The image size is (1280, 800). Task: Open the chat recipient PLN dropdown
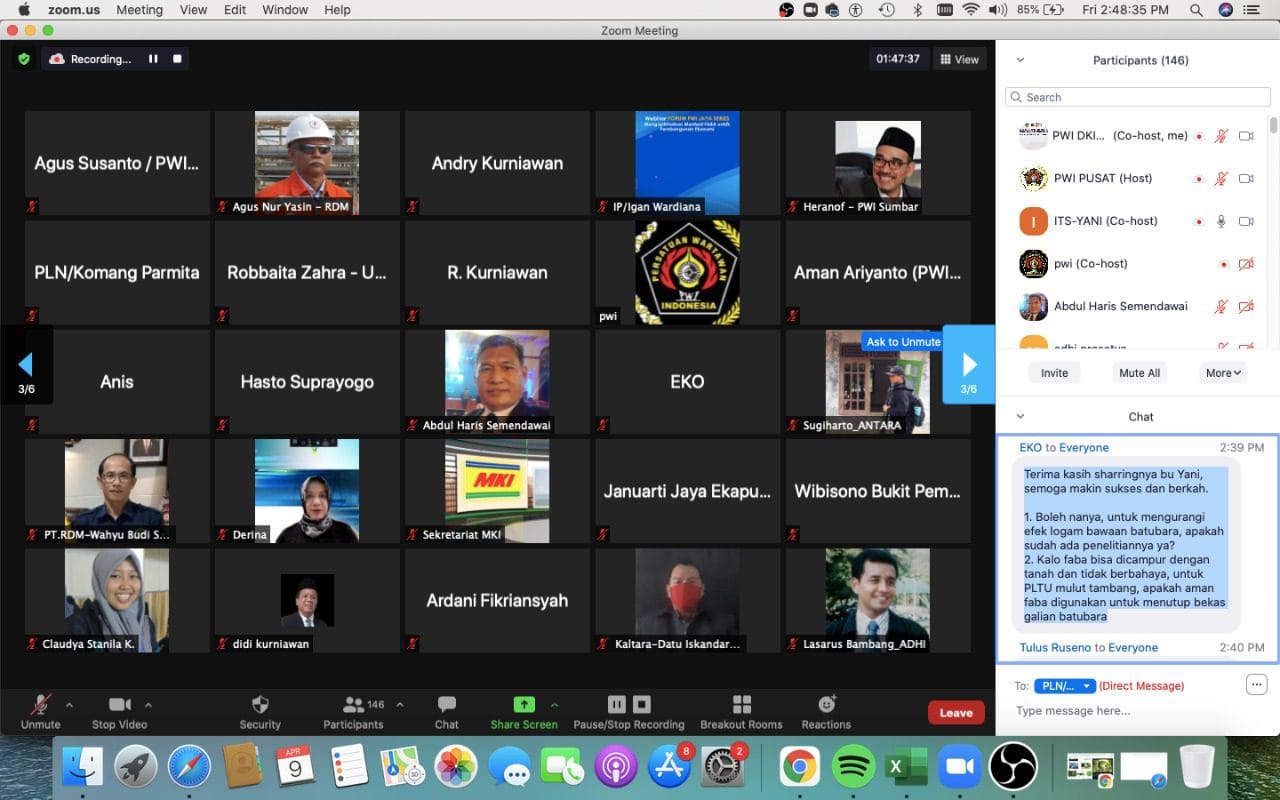(1064, 686)
